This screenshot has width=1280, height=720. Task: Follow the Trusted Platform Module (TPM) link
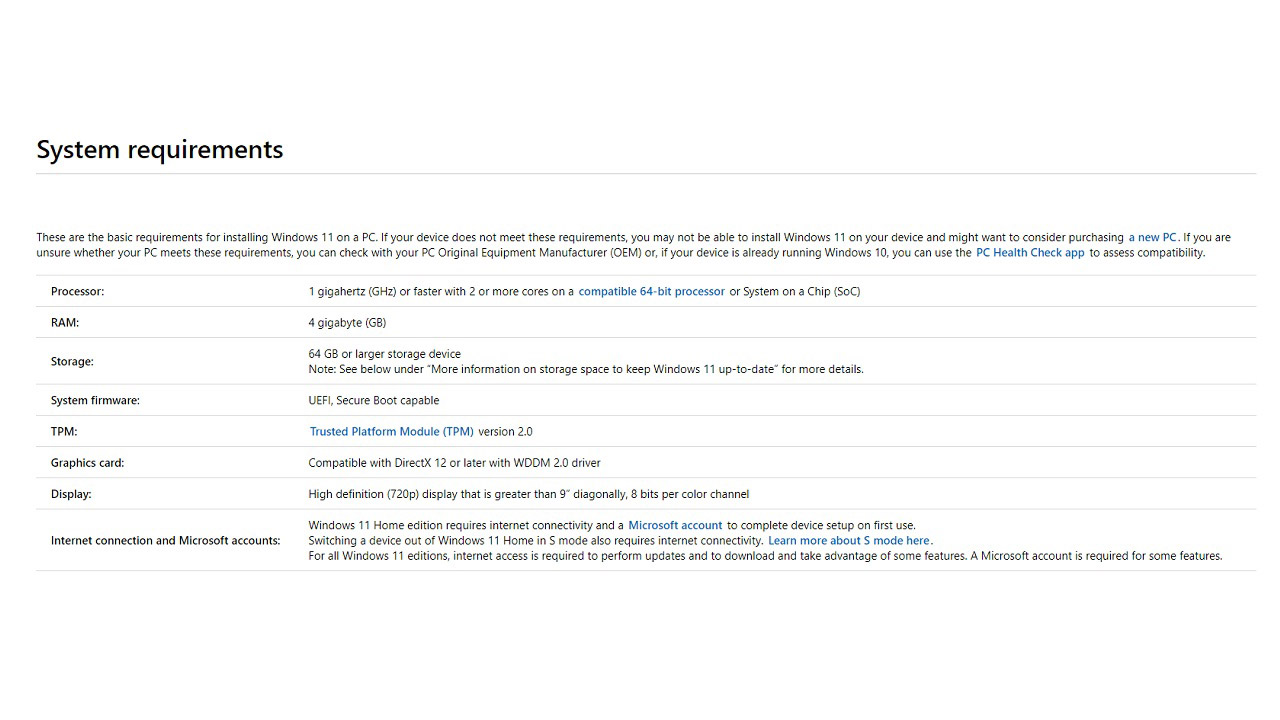(x=391, y=432)
